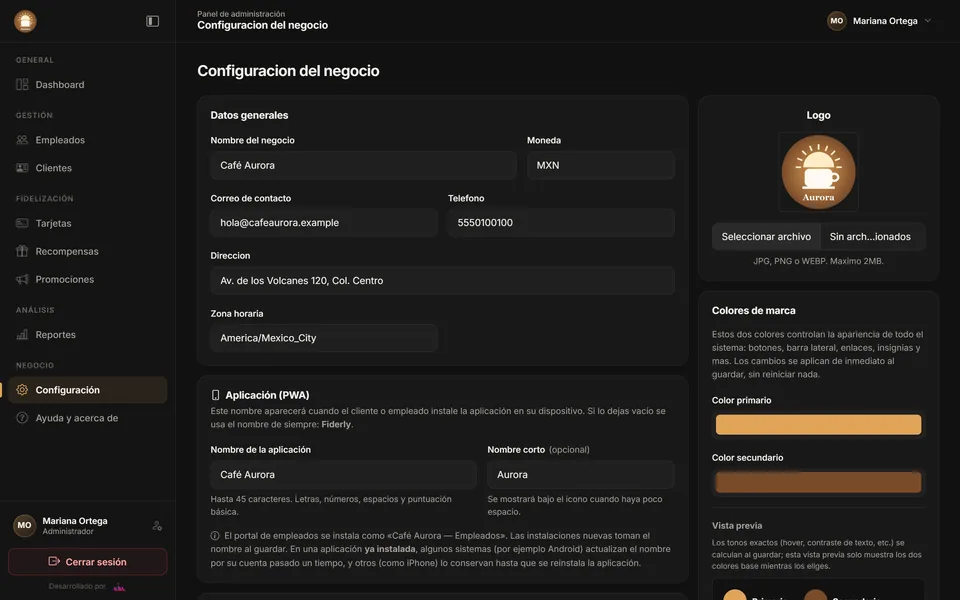This screenshot has height=600, width=960.
Task: Click 'Administrador' role text in sidebar footer
Action: click(x=68, y=531)
